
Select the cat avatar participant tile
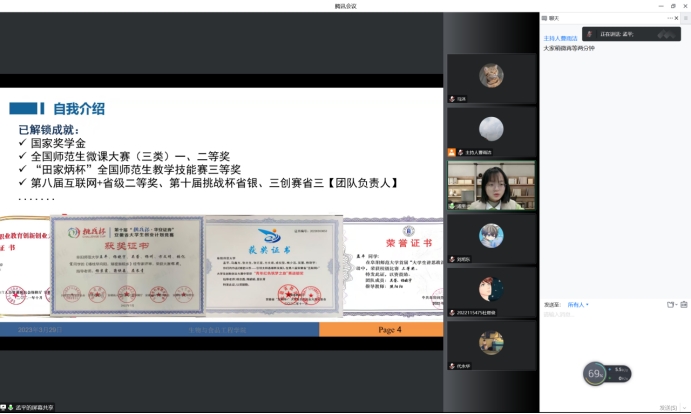click(x=490, y=74)
